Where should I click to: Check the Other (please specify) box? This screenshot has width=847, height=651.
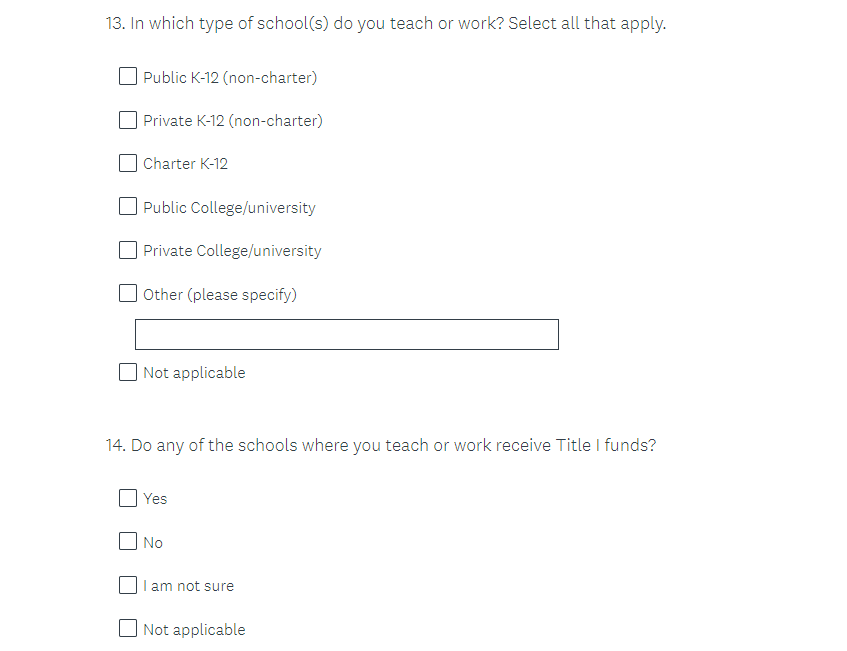pyautogui.click(x=128, y=294)
